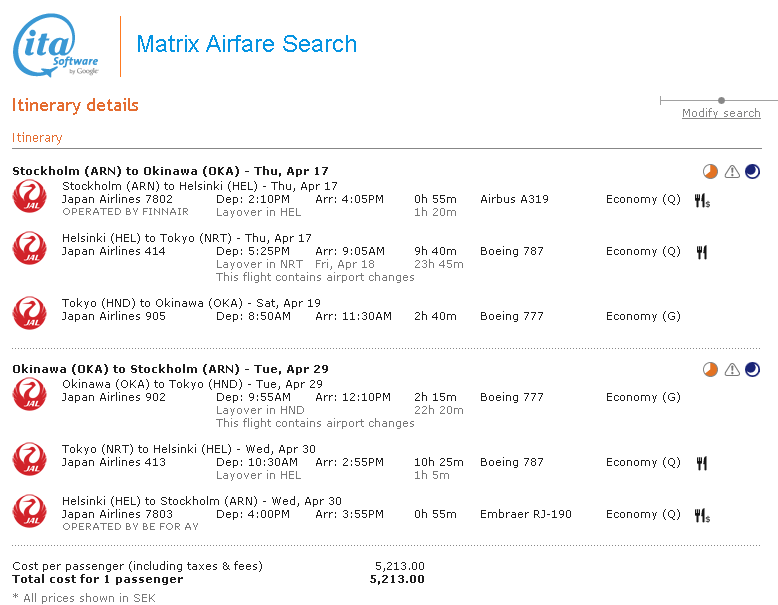
Task: Click the outbound warning triangle icon
Action: (x=732, y=172)
